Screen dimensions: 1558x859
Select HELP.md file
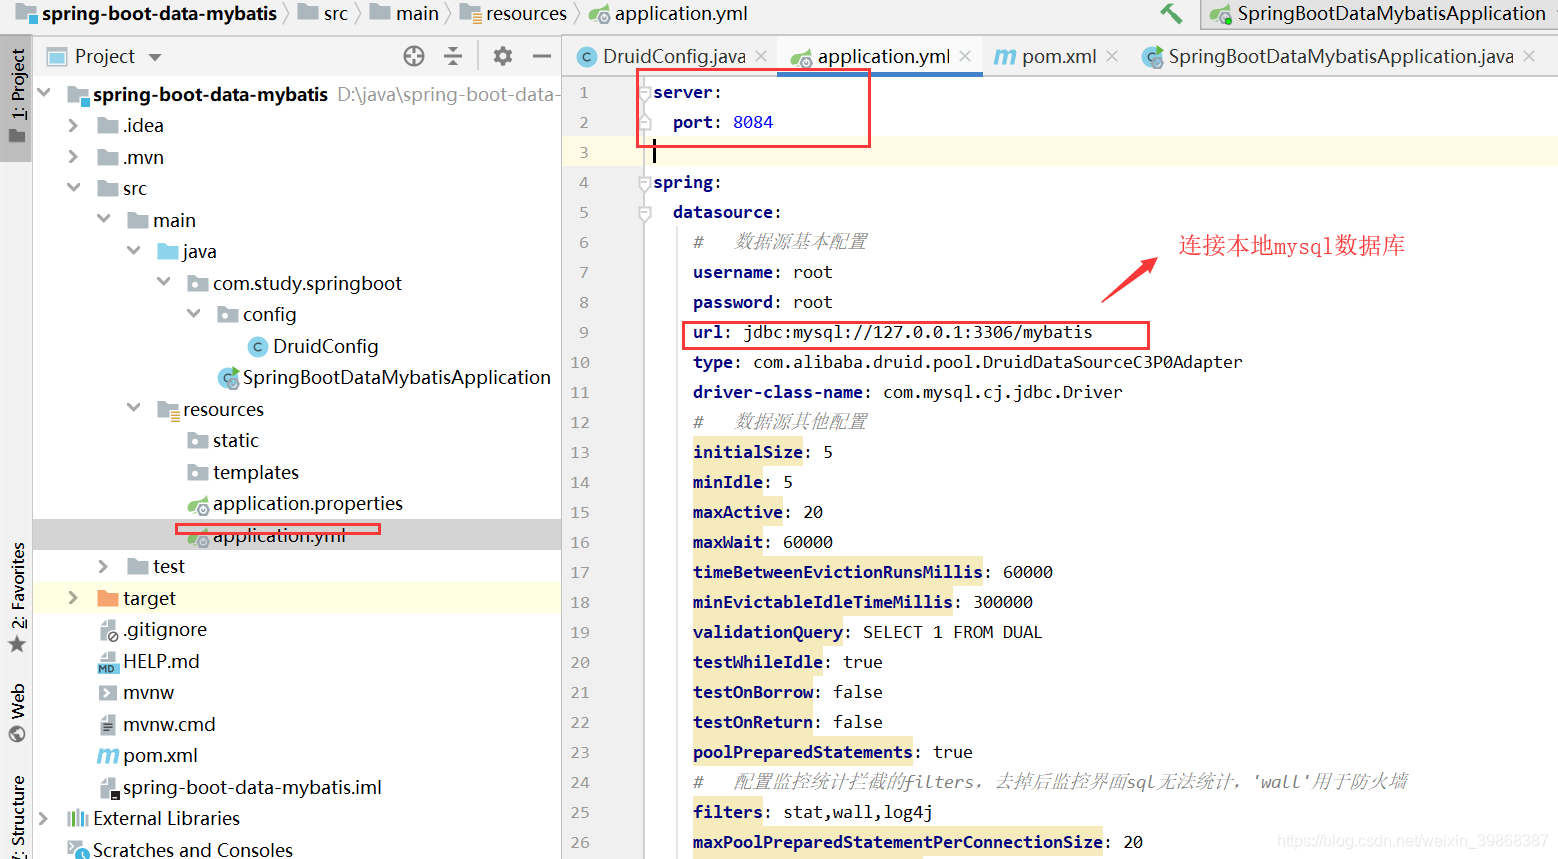[x=148, y=661]
